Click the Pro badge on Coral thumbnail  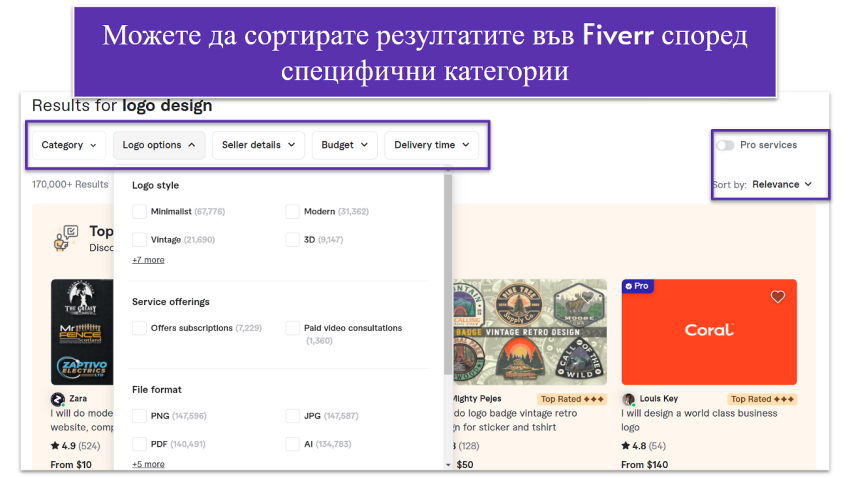coord(636,286)
